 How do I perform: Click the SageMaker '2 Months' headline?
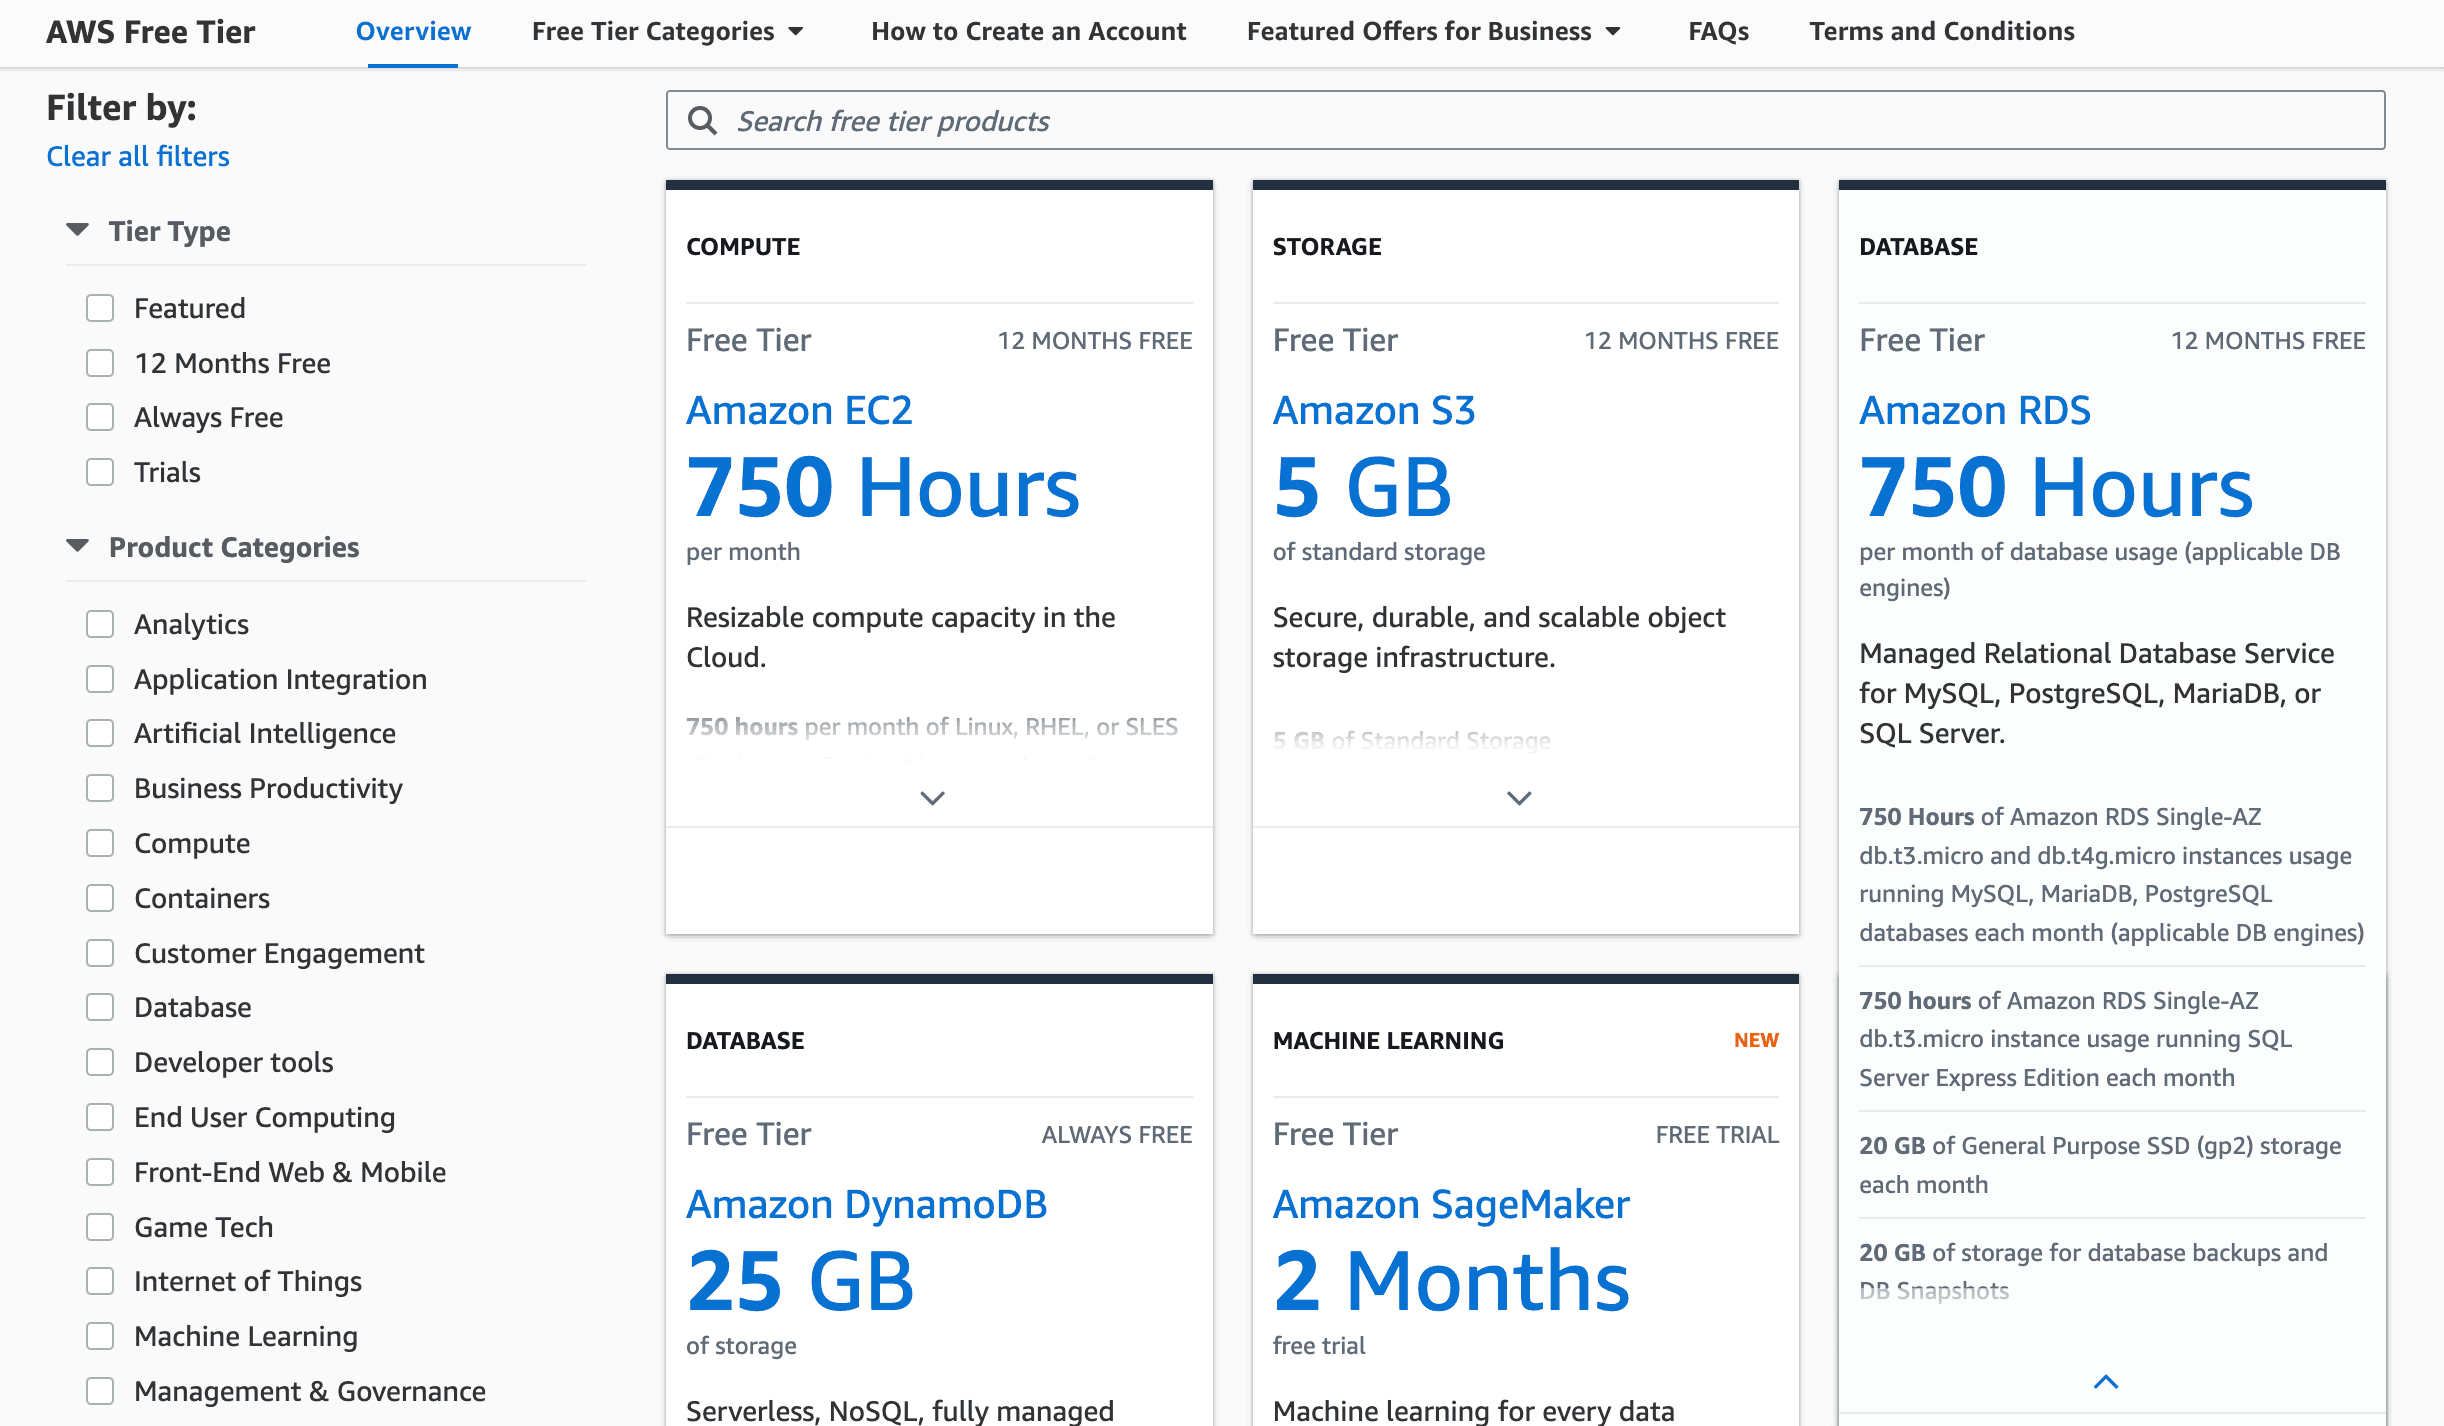pos(1451,1282)
